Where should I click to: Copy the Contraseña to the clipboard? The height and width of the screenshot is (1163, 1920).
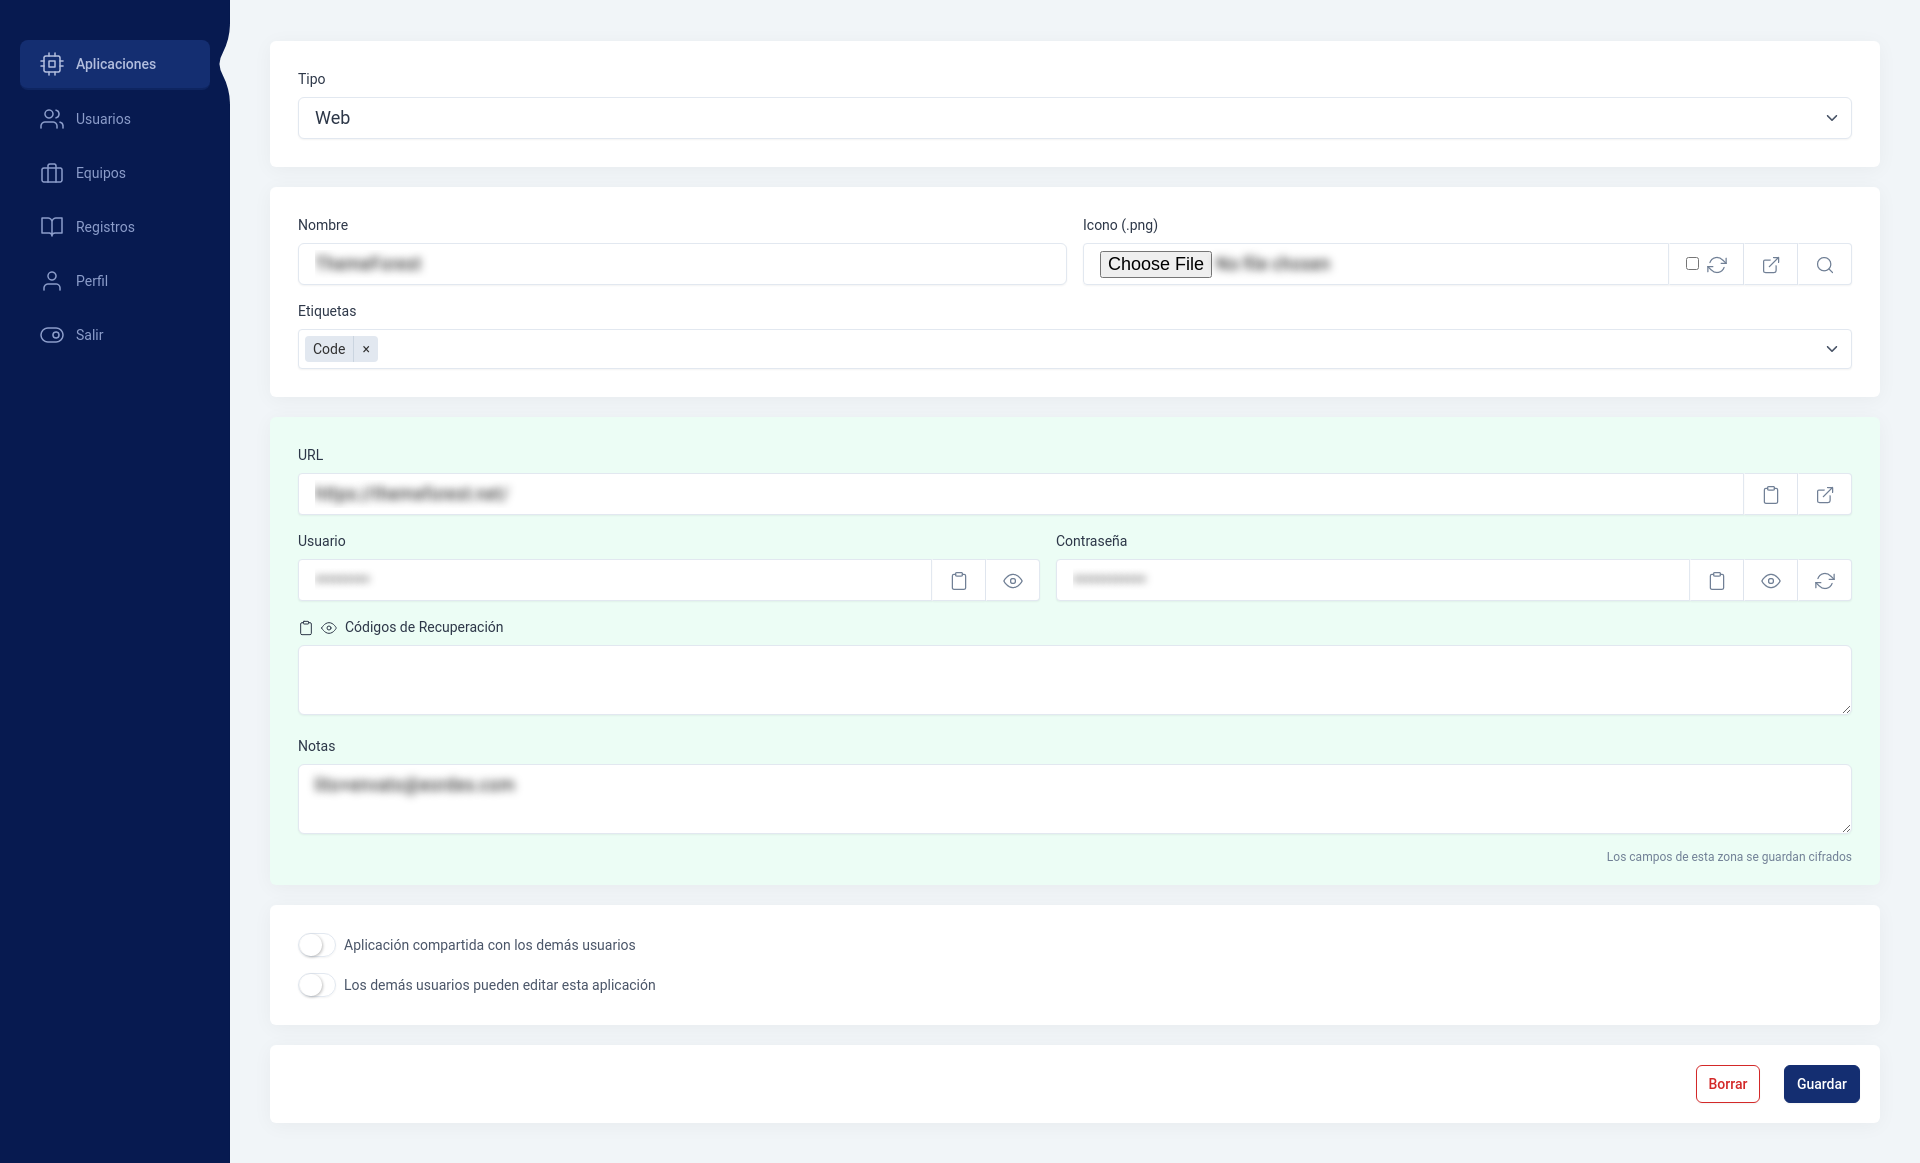(1717, 581)
